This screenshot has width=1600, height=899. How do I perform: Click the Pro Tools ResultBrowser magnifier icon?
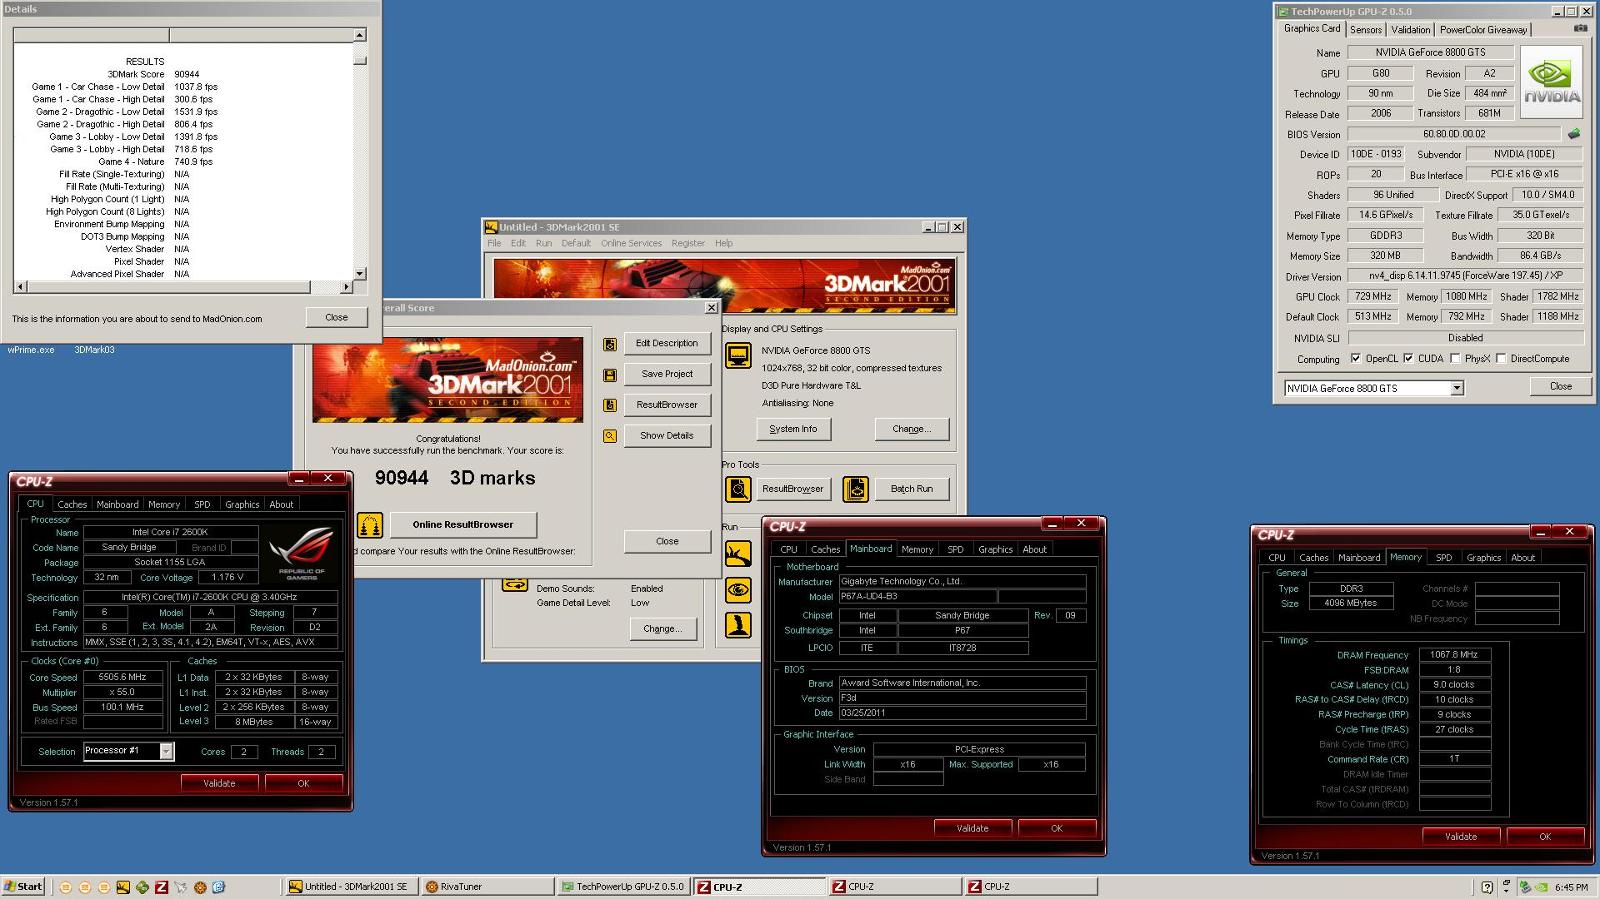coord(738,489)
